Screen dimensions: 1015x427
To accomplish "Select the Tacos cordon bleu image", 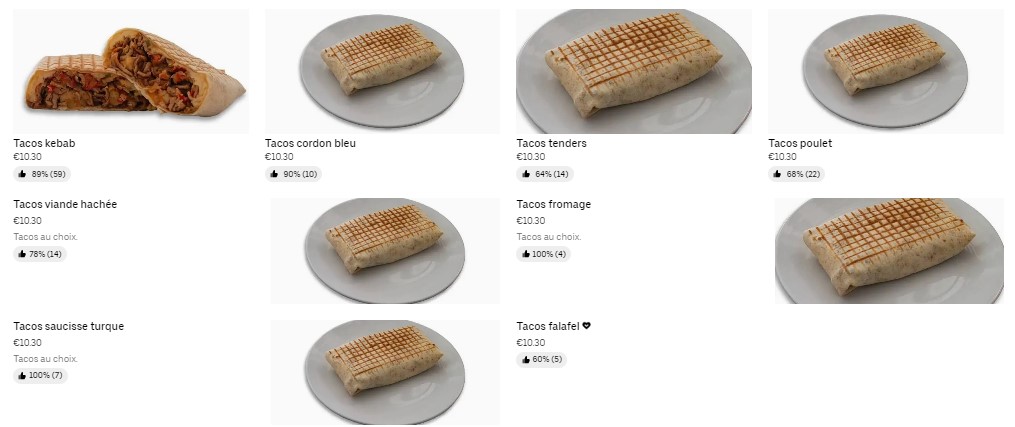I will click(382, 72).
